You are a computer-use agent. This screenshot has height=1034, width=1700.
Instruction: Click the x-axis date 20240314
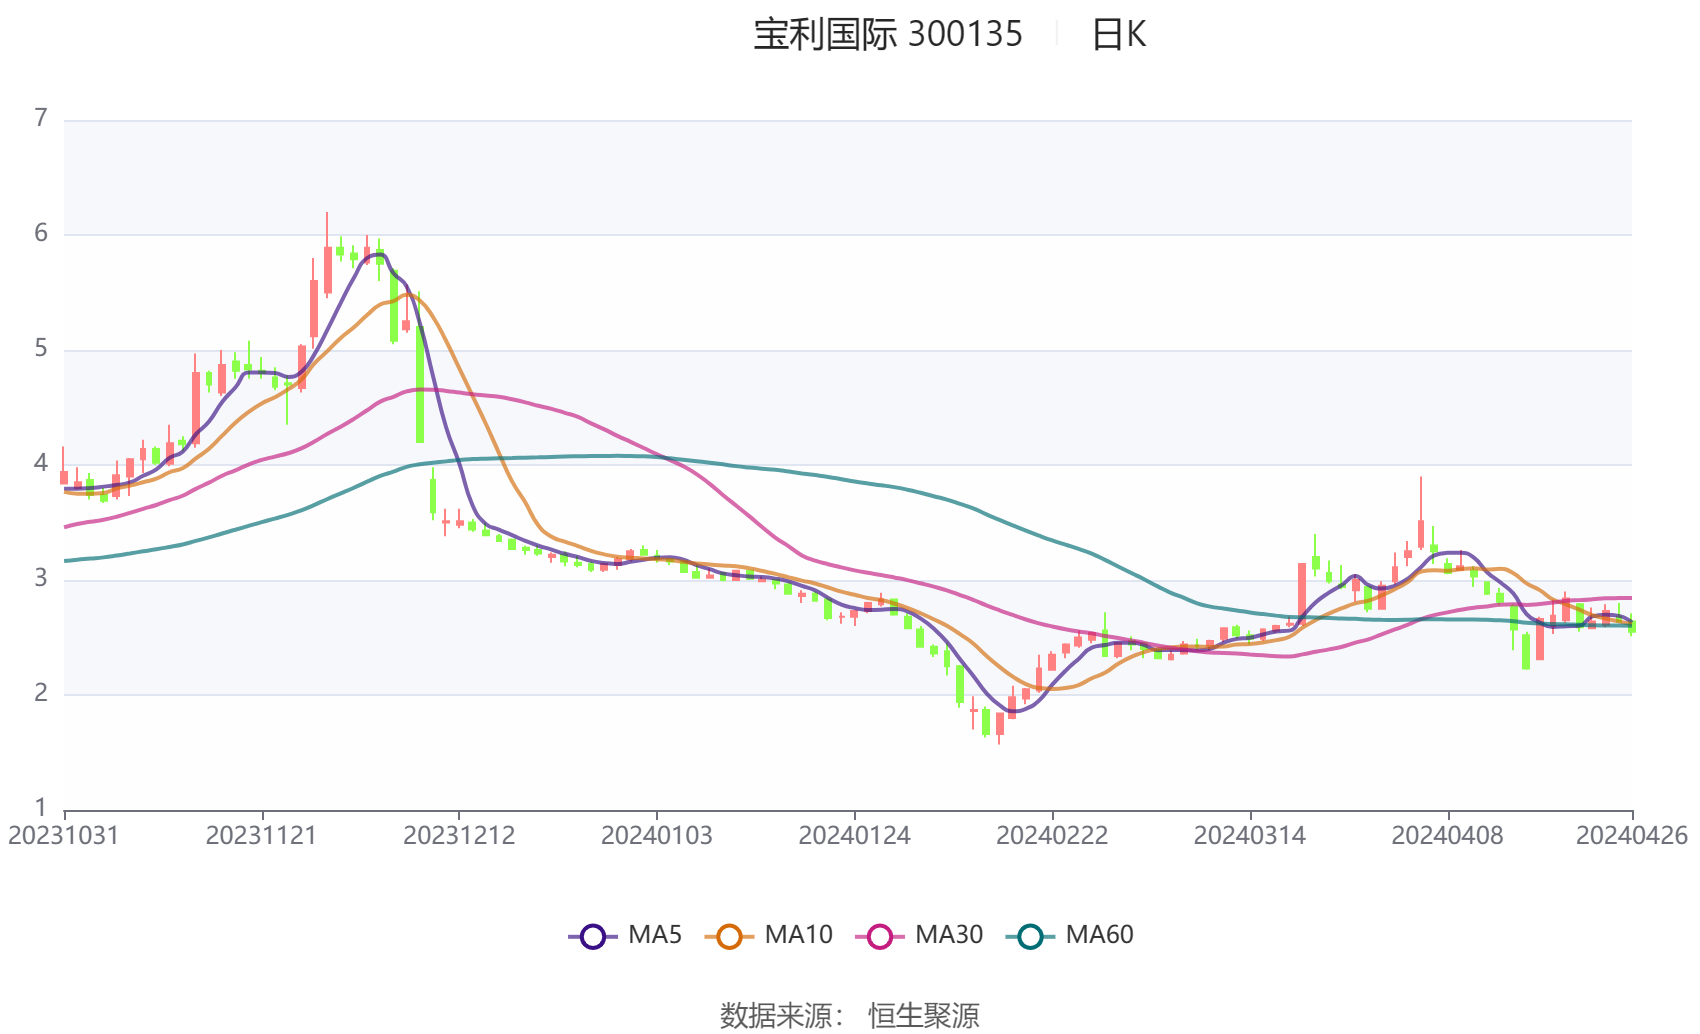click(x=1250, y=836)
